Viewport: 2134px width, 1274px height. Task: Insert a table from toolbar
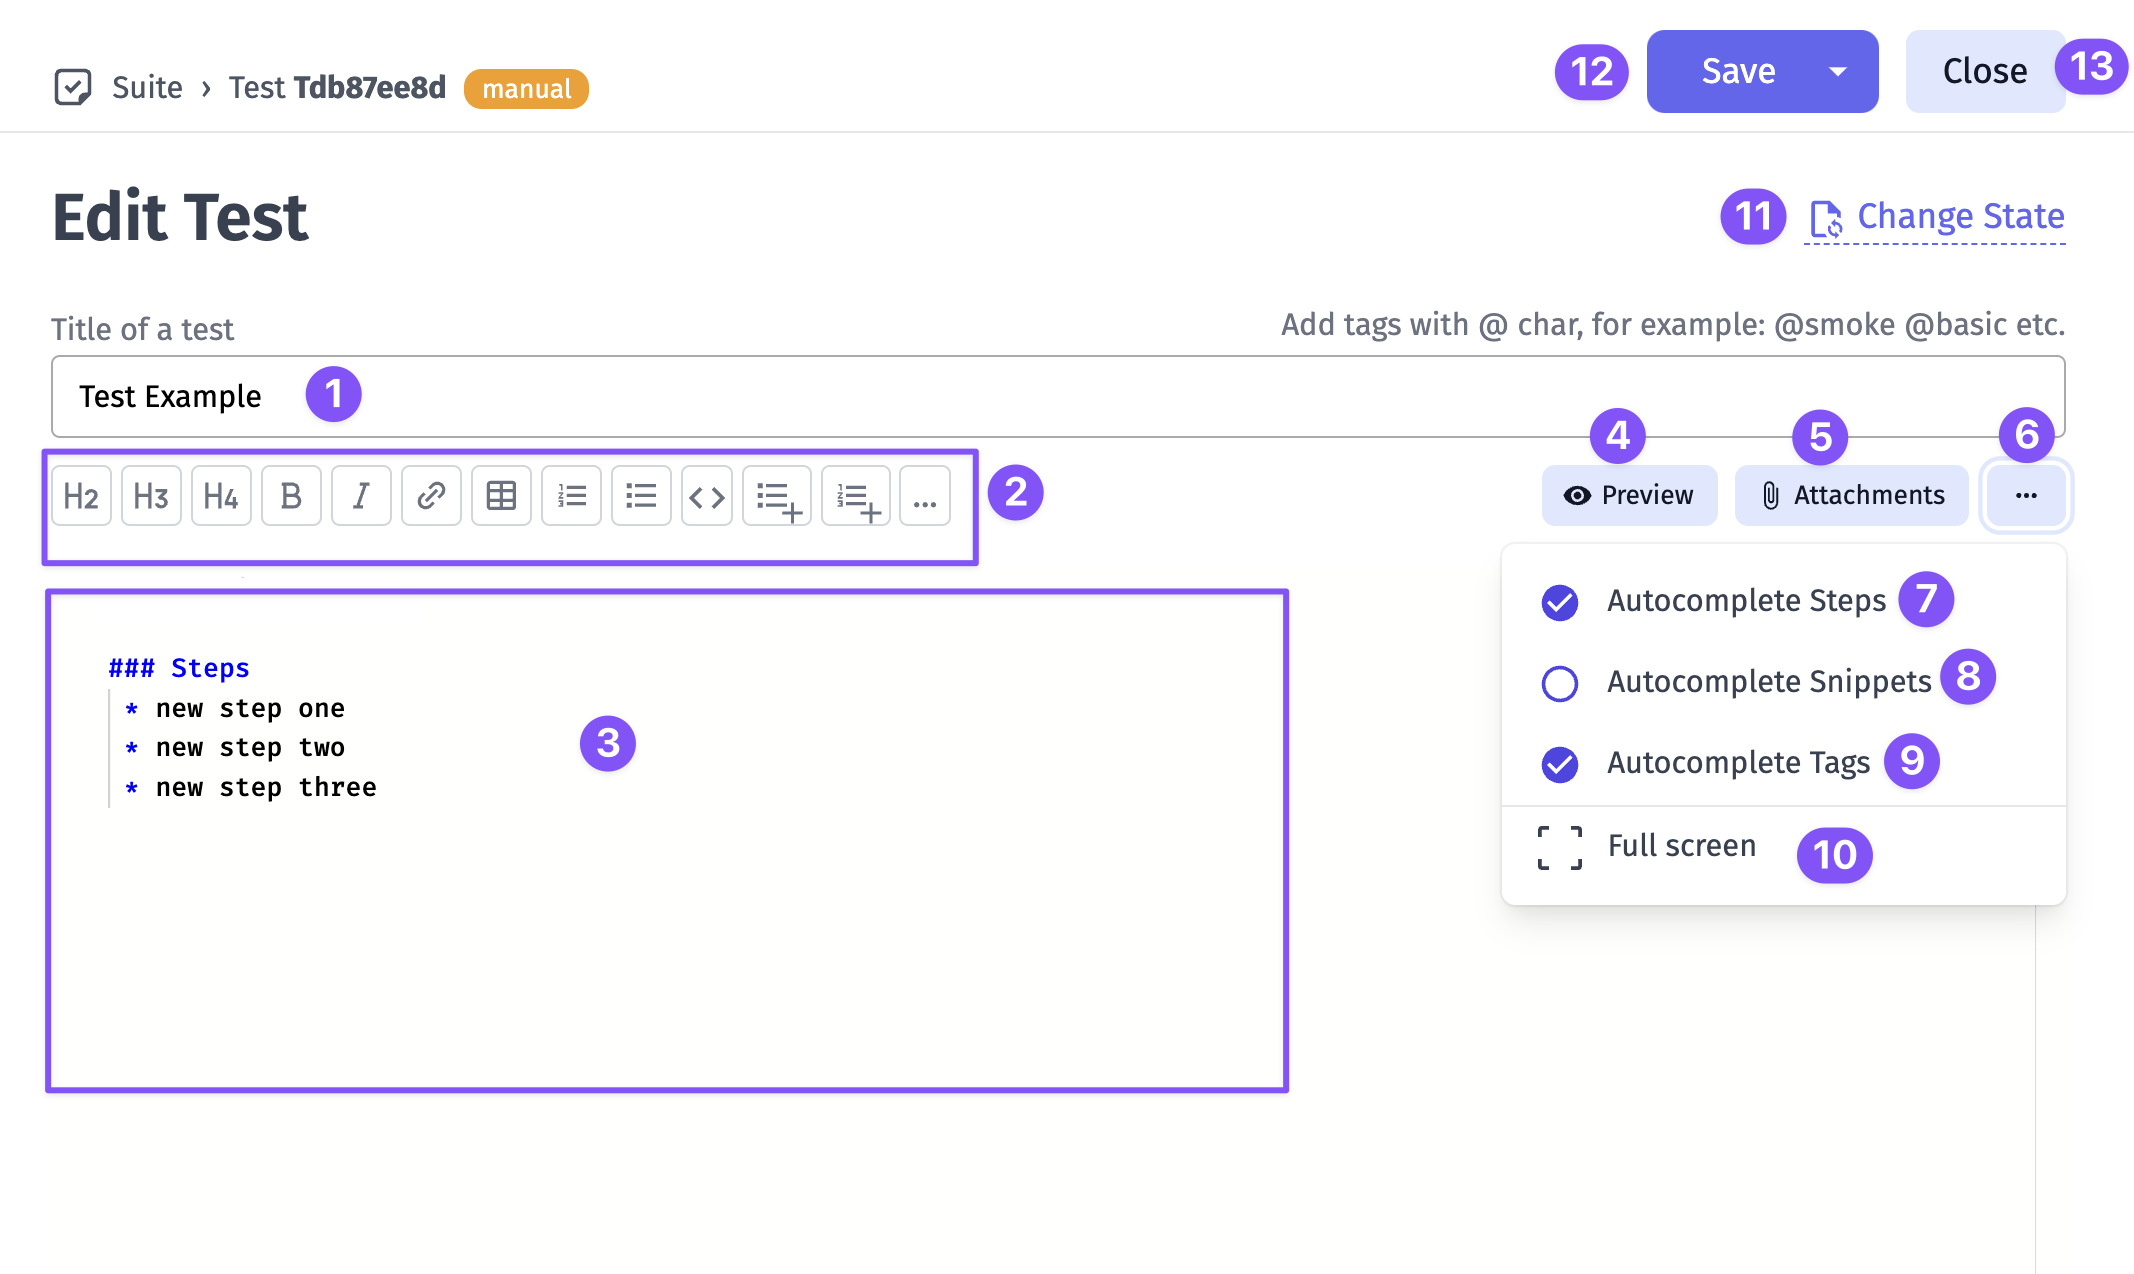pos(501,496)
